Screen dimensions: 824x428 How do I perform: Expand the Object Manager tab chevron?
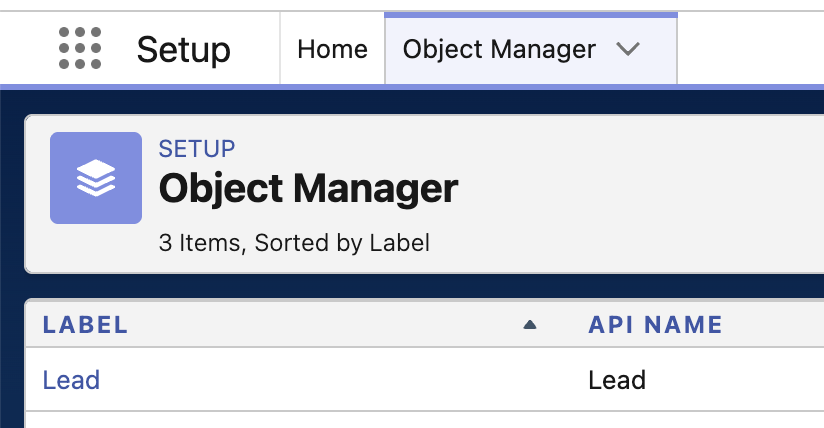point(628,49)
